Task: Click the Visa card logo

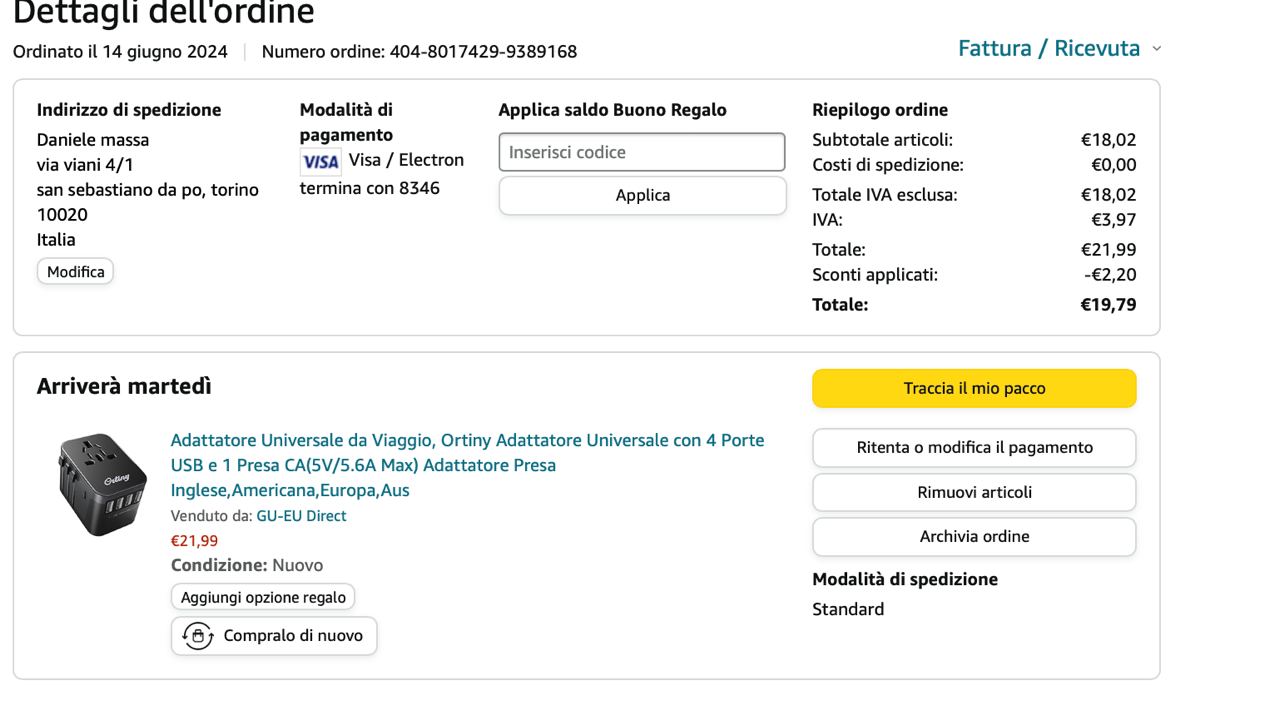Action: coord(320,161)
